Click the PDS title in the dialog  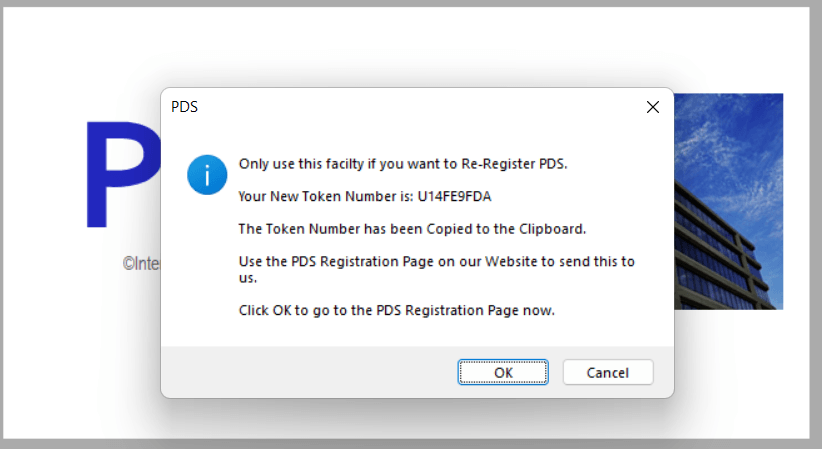point(185,107)
